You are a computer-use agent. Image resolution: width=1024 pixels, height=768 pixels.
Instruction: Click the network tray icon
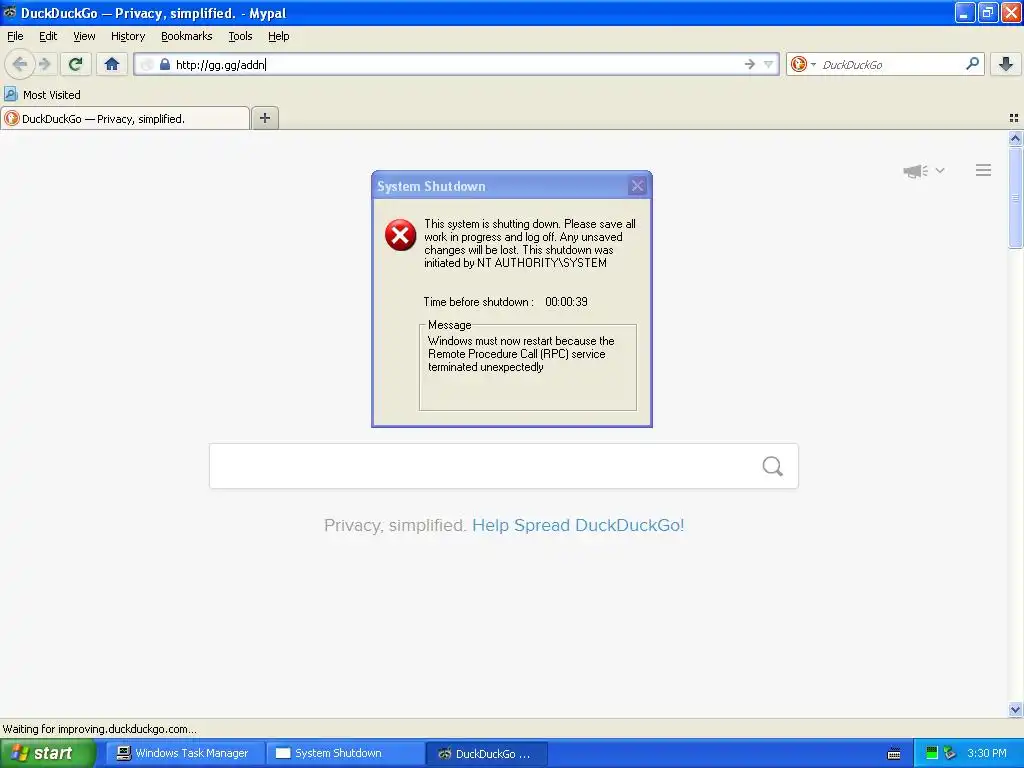point(950,753)
